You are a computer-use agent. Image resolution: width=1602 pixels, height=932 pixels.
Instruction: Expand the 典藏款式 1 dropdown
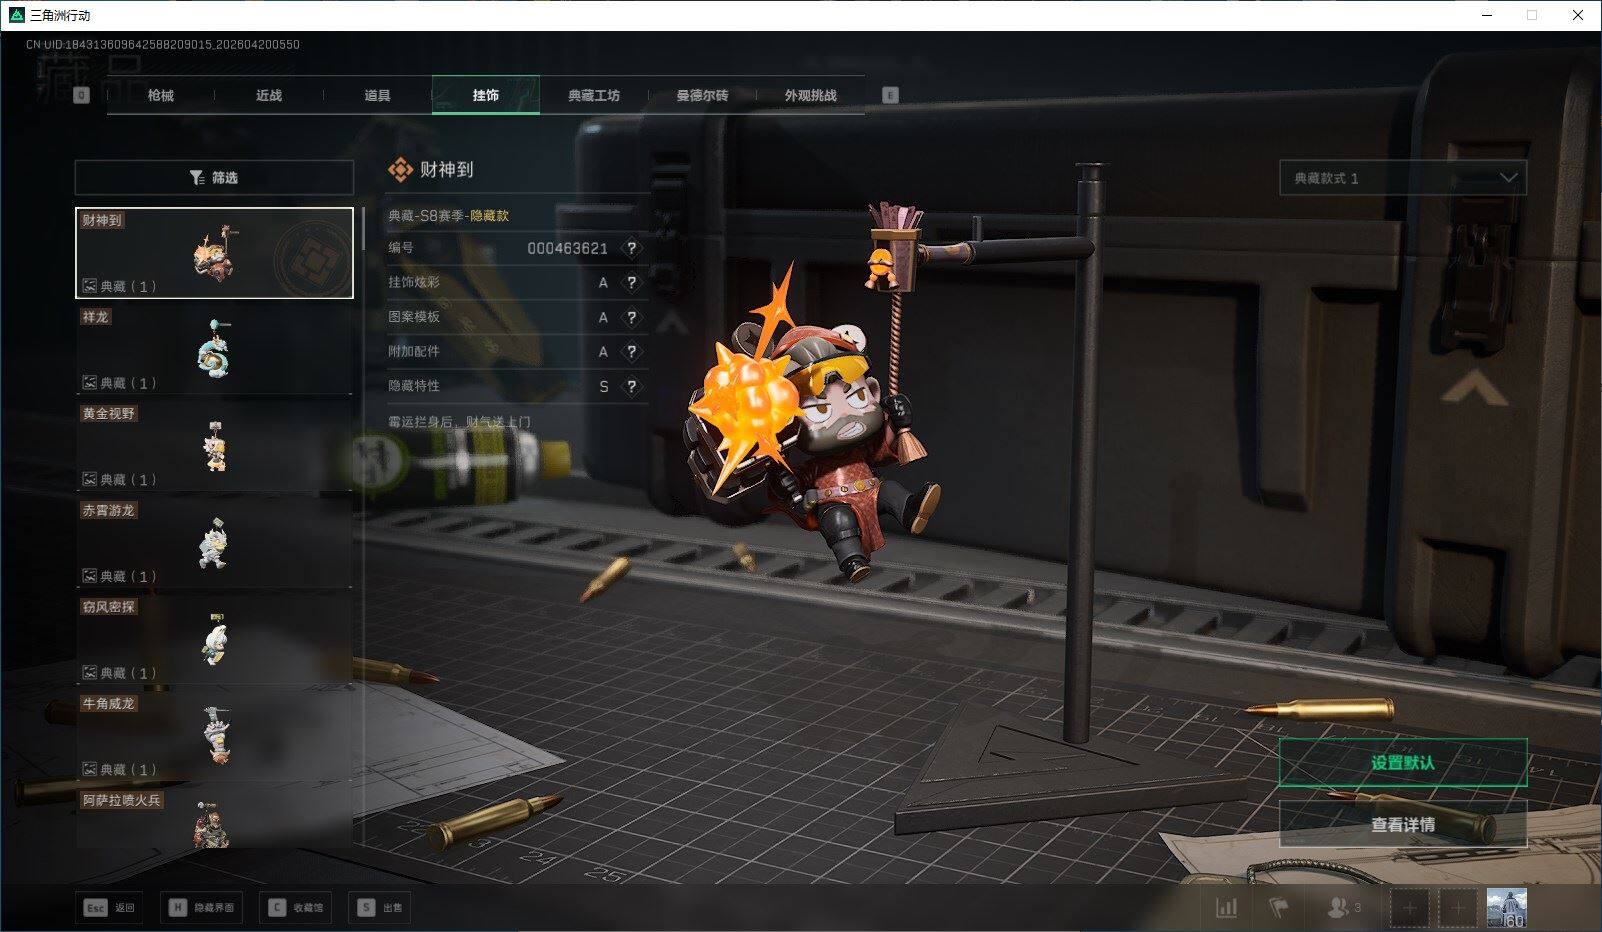(1403, 178)
